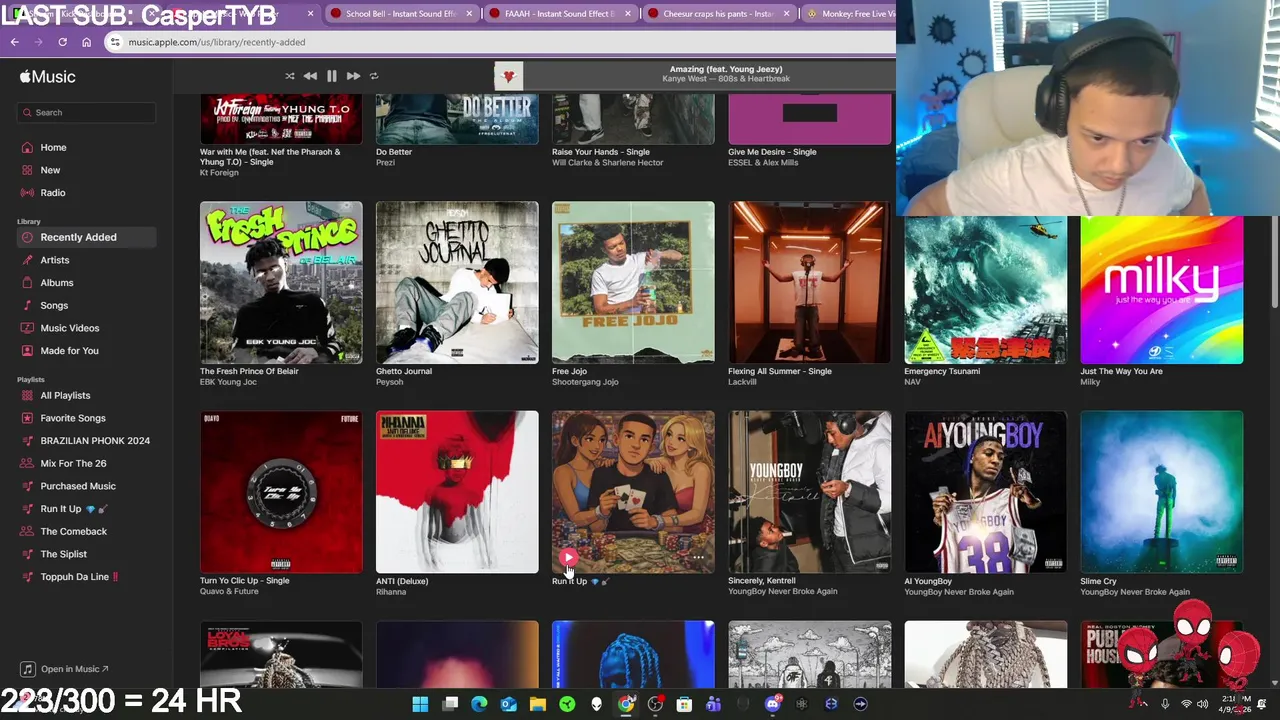Open Microsoft Edge from the taskbar
The height and width of the screenshot is (720, 1280).
[479, 704]
